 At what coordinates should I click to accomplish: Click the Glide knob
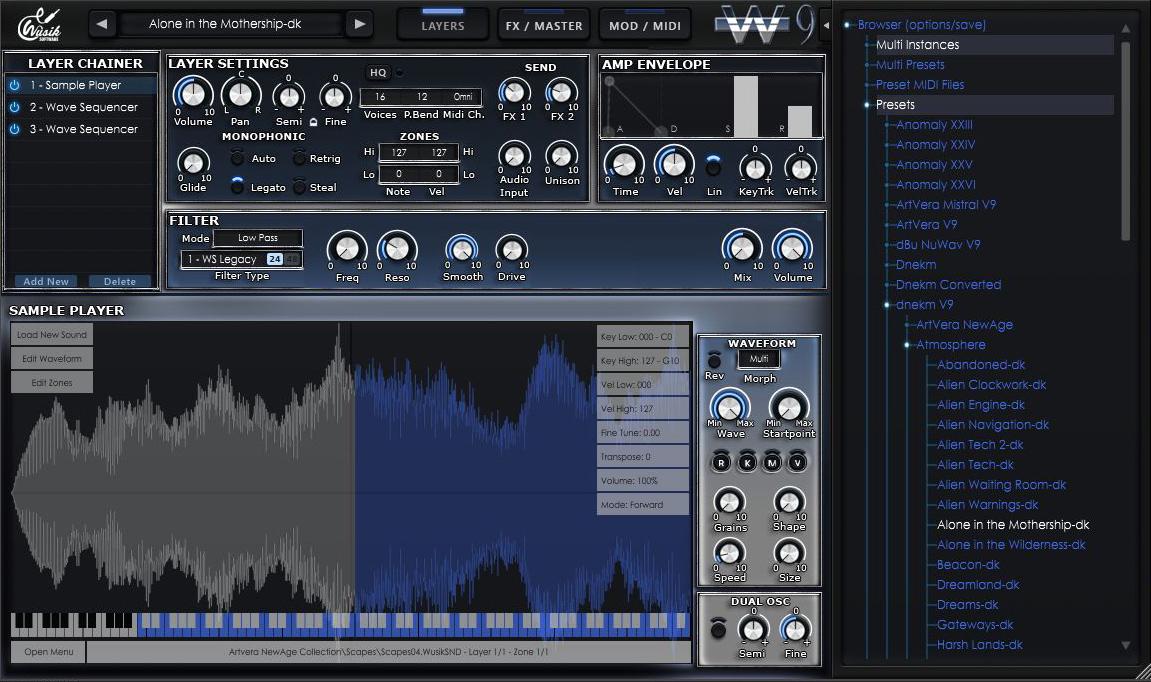coord(193,162)
